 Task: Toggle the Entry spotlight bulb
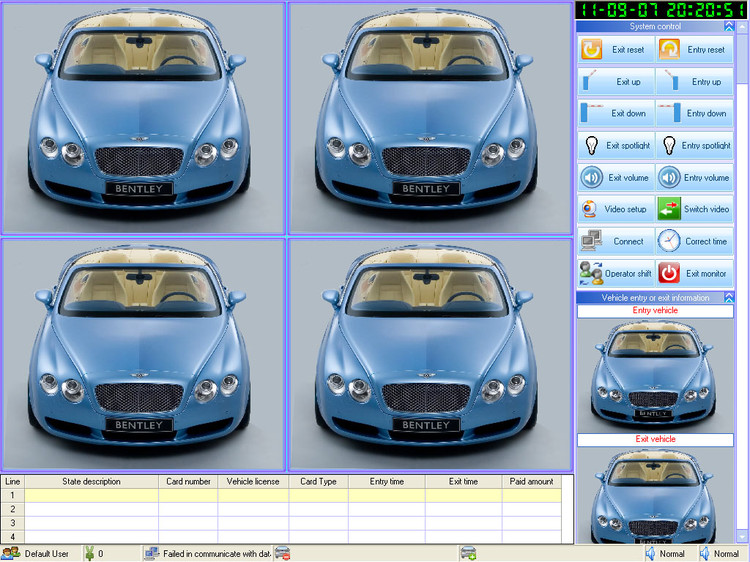coord(694,145)
